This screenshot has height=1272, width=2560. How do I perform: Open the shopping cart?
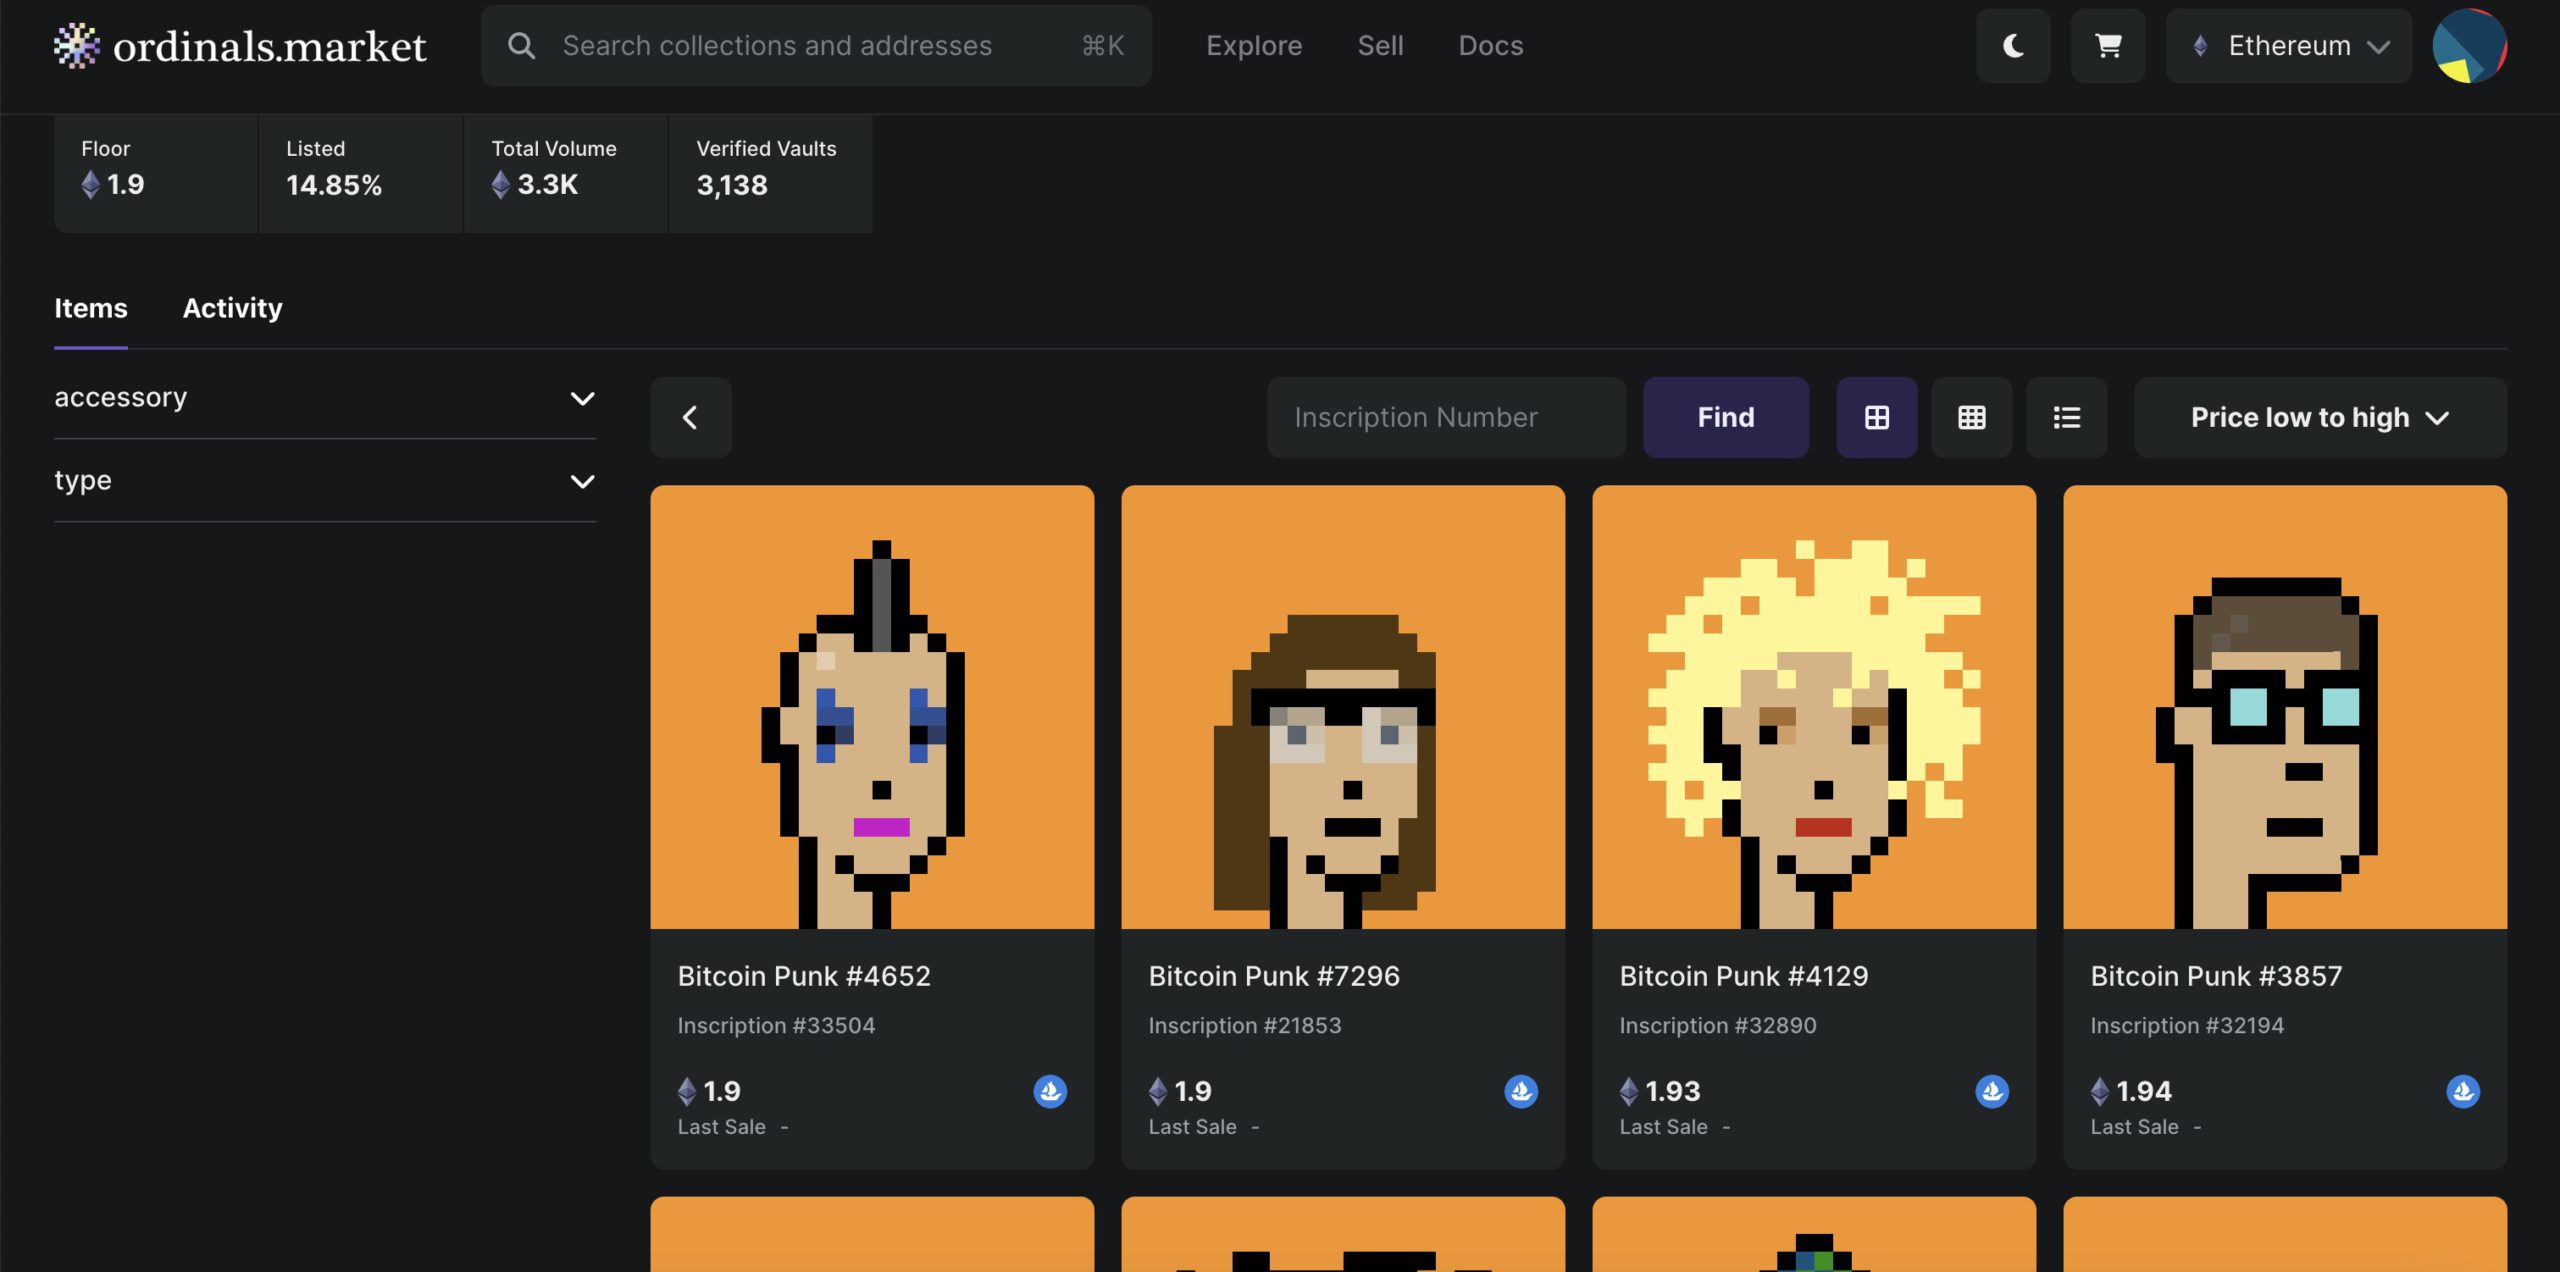coord(2108,46)
